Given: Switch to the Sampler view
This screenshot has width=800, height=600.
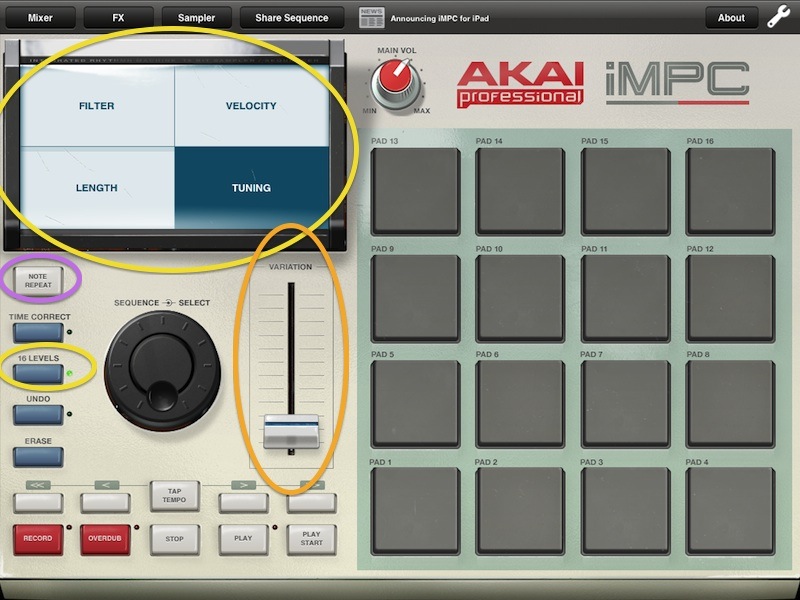Looking at the screenshot, I should click(x=196, y=18).
